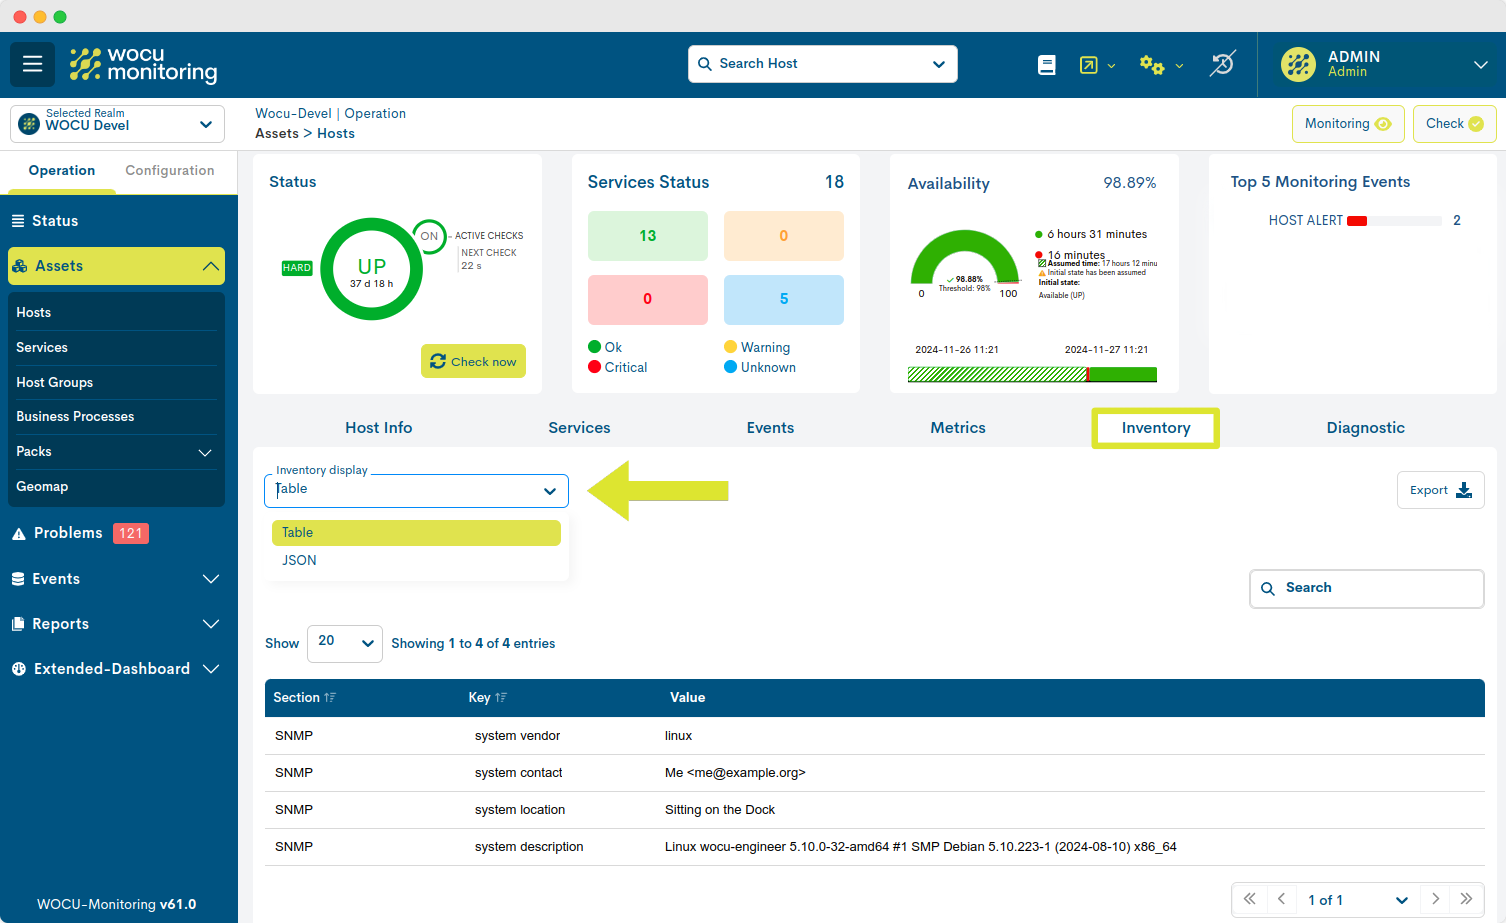Click the Hosts breadcrumb link
1506x923 pixels.
336,134
